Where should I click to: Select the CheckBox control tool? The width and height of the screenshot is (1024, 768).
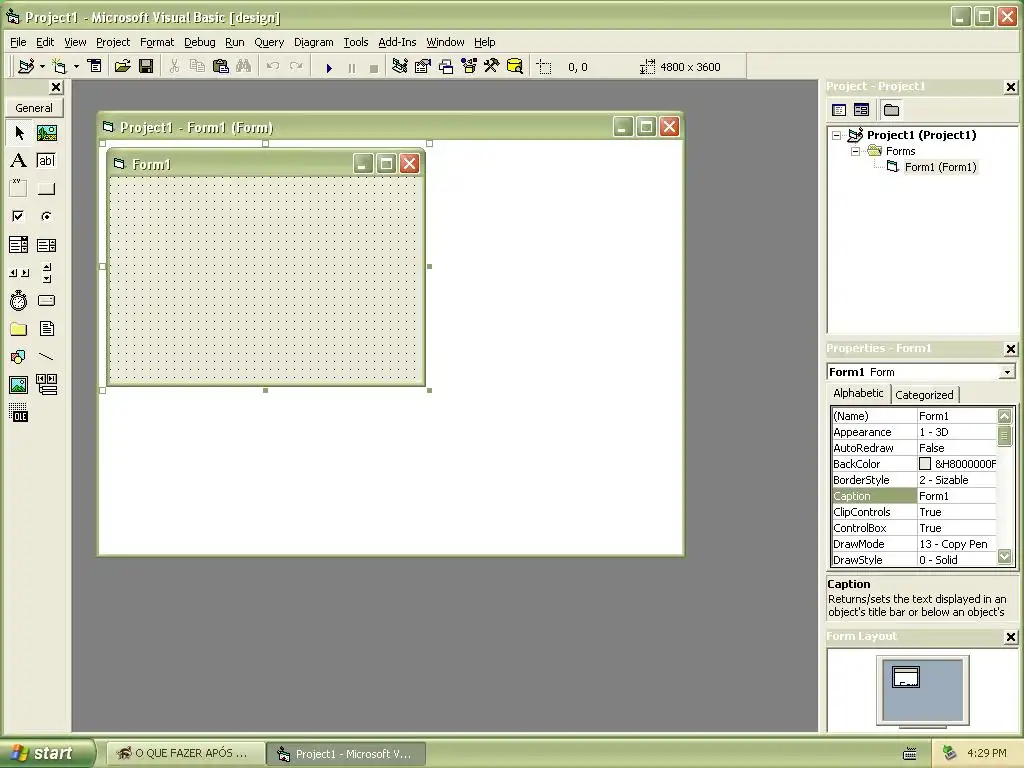(x=19, y=216)
